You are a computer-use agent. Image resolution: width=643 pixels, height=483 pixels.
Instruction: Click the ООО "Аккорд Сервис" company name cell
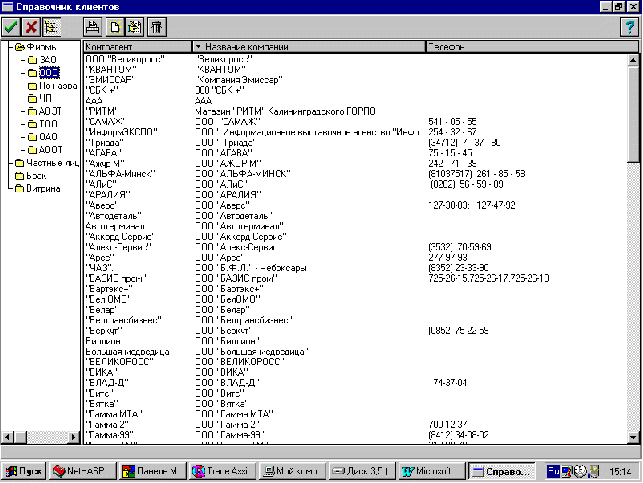tap(241, 236)
